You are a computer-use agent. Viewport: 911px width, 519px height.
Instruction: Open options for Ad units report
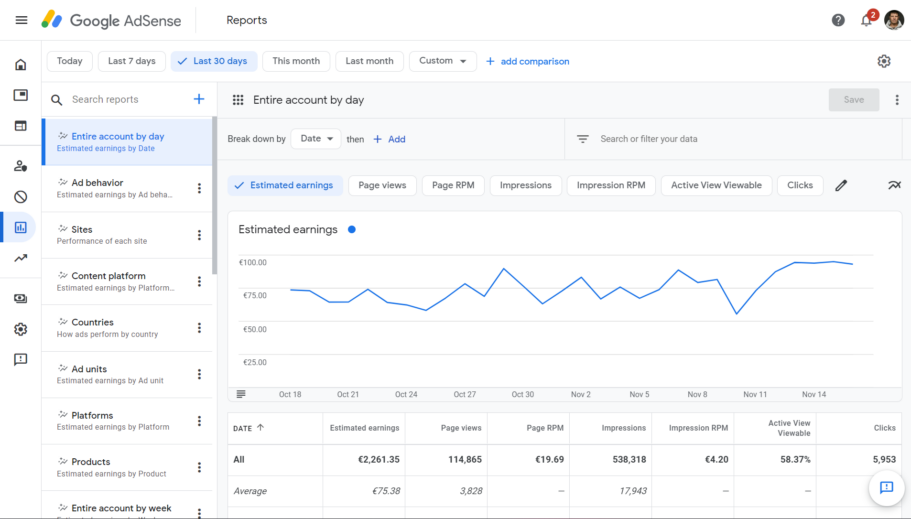click(x=199, y=374)
